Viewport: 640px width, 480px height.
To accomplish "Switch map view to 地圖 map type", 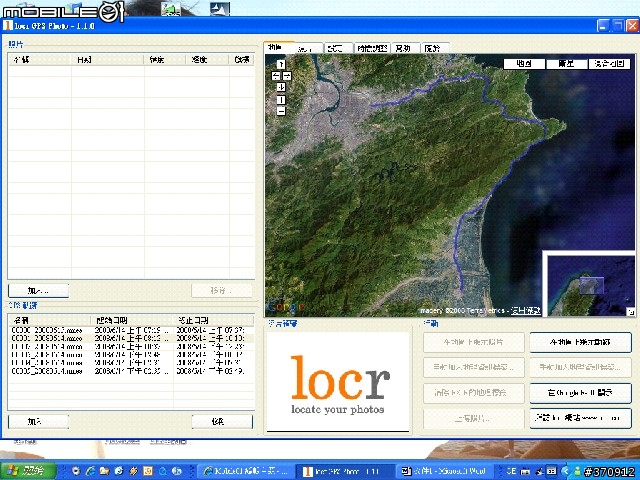I will point(524,64).
